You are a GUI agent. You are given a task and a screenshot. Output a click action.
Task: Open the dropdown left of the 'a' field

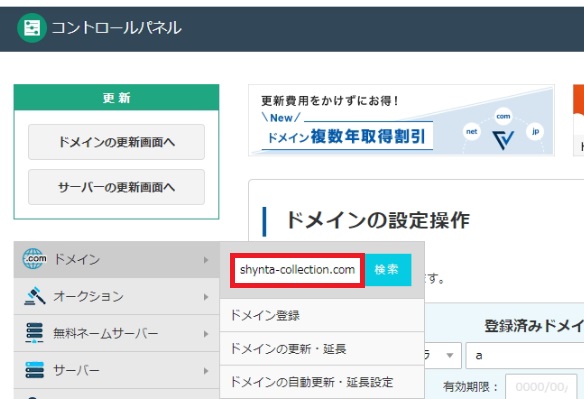[443, 355]
